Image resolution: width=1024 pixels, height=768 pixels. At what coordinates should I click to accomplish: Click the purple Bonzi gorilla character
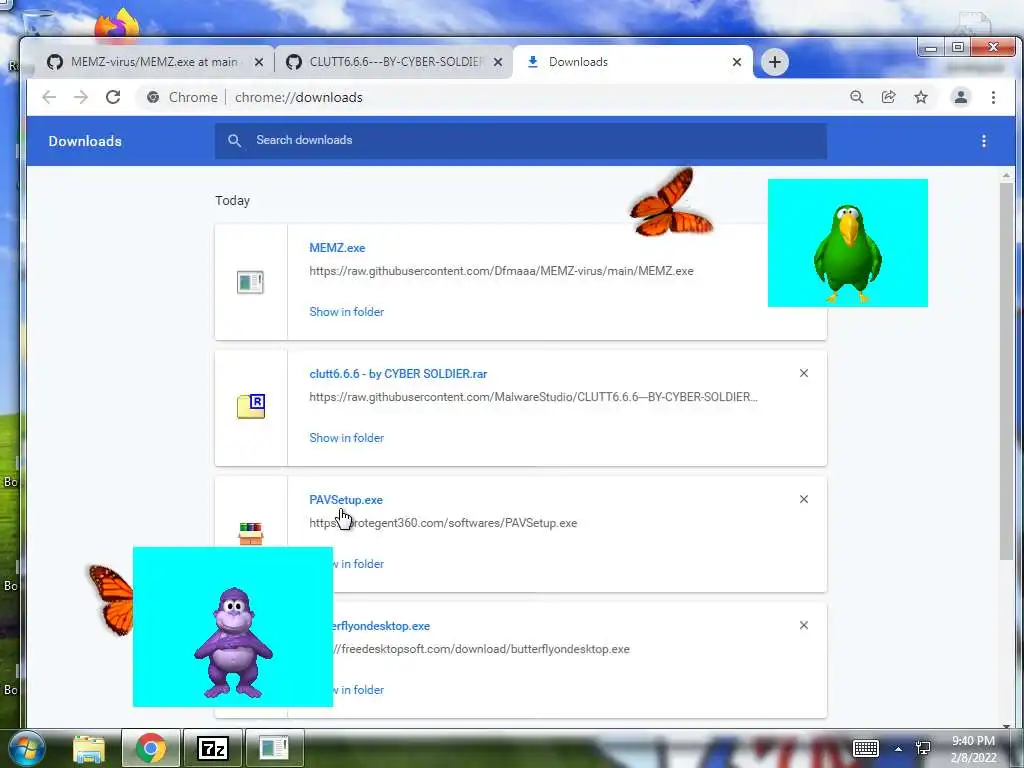point(233,643)
